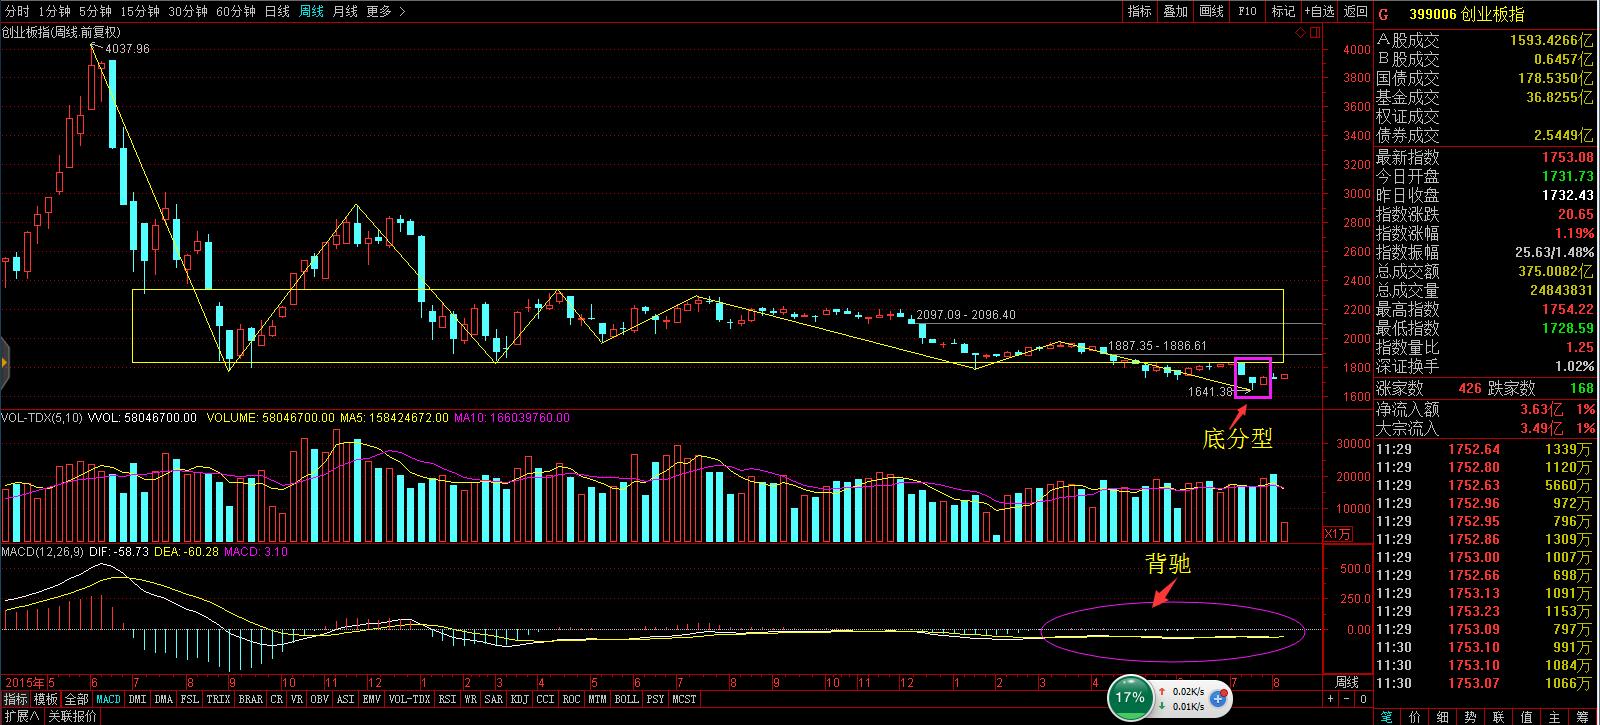The height and width of the screenshot is (725, 1600).
Task: Switch indicator to BRAR
Action: (250, 699)
